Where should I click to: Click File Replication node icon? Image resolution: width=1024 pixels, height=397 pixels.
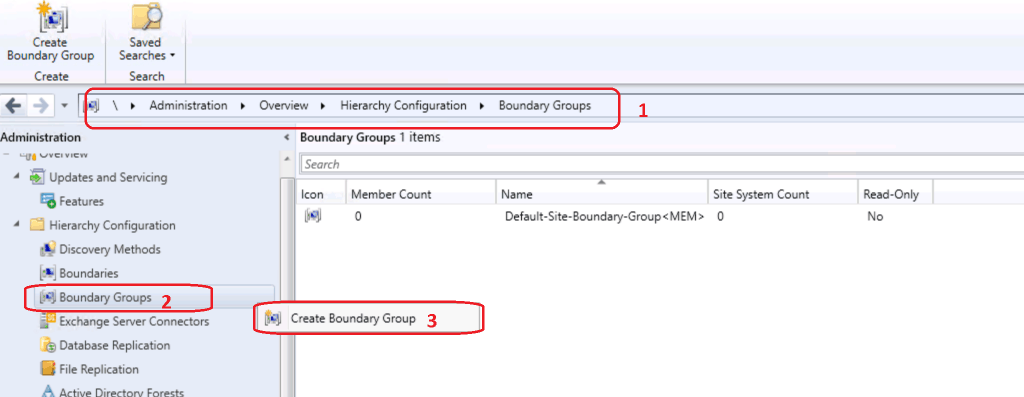[x=48, y=369]
